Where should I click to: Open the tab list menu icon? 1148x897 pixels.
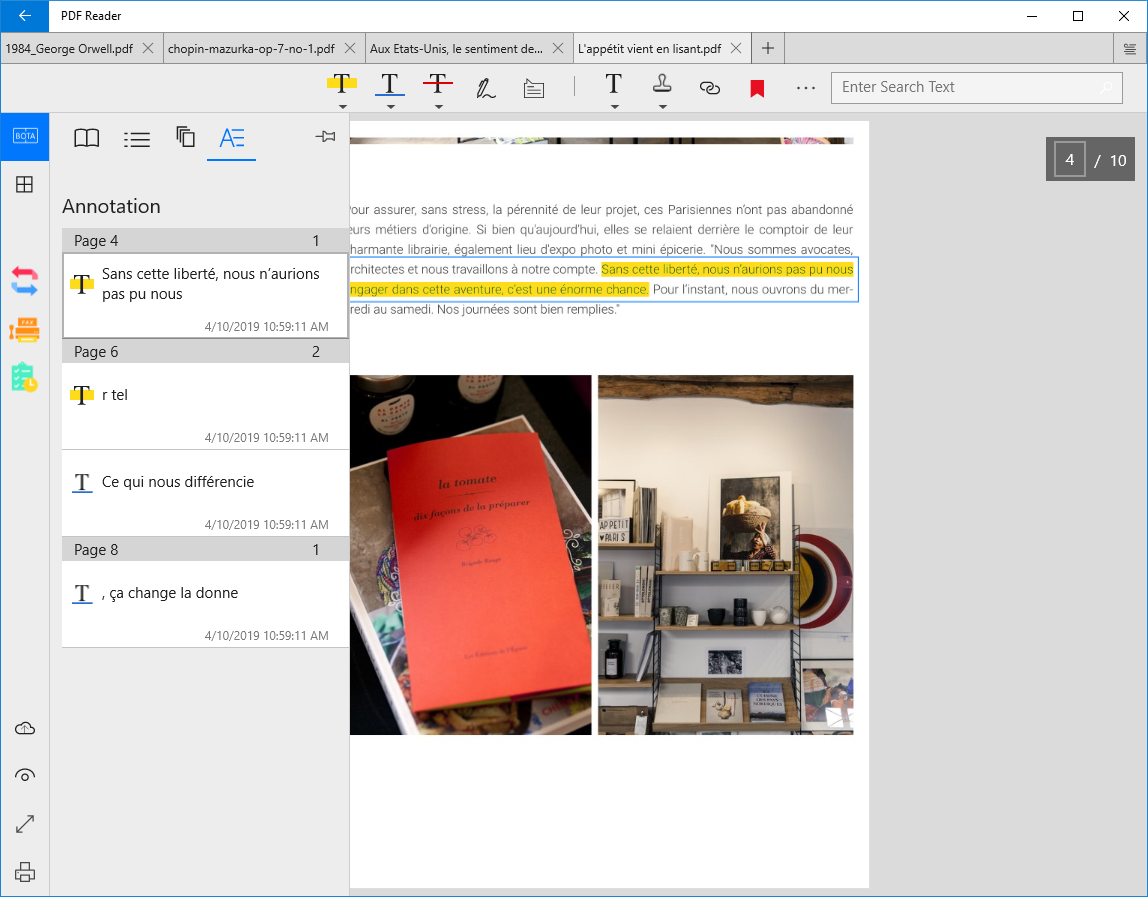[x=1130, y=49]
